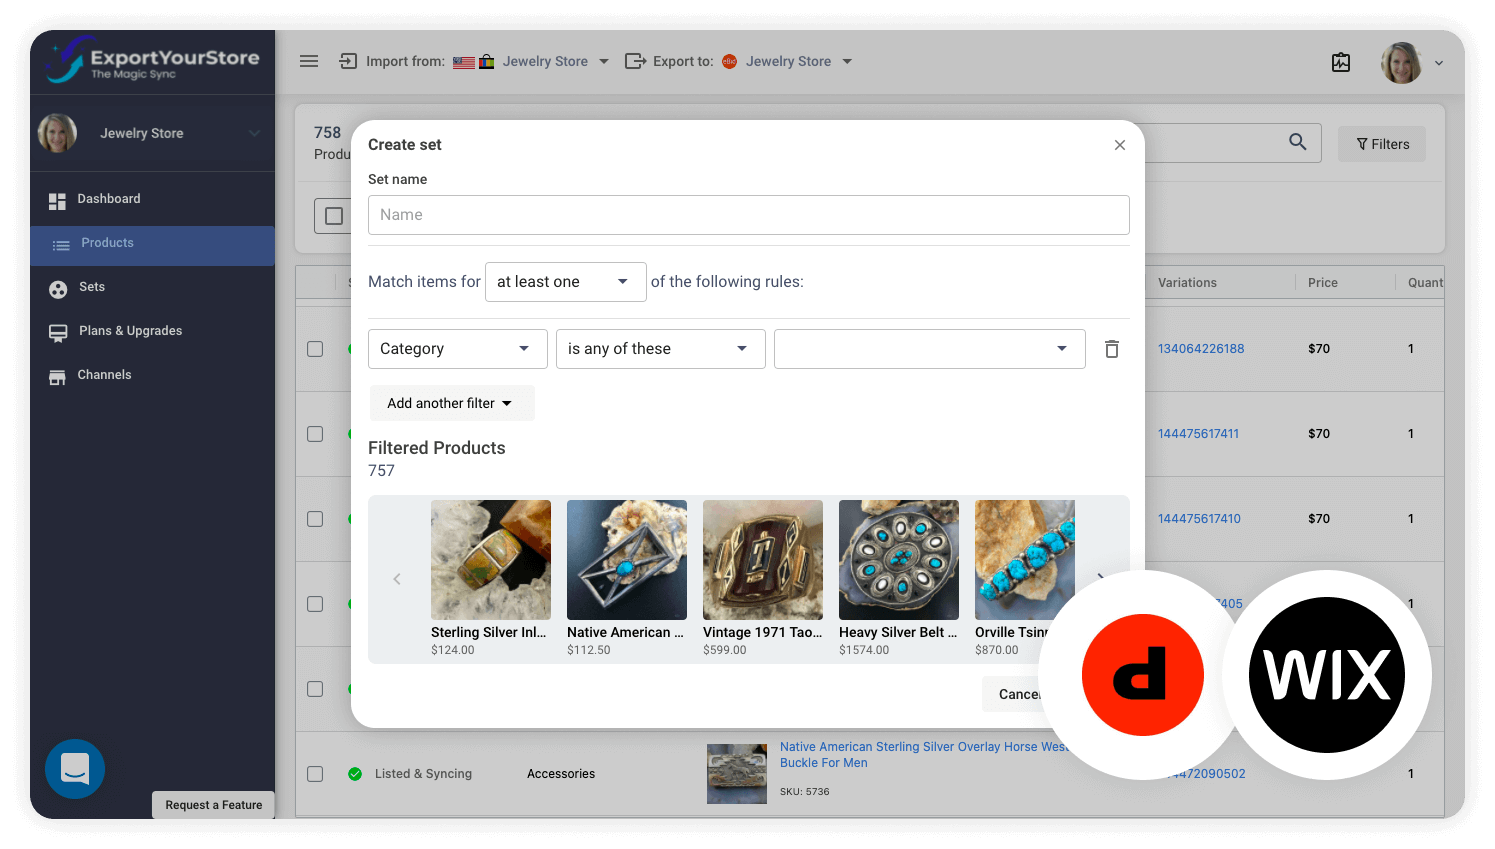The width and height of the screenshot is (1495, 849).
Task: Click the ExportYourStore logo
Action: point(150,61)
